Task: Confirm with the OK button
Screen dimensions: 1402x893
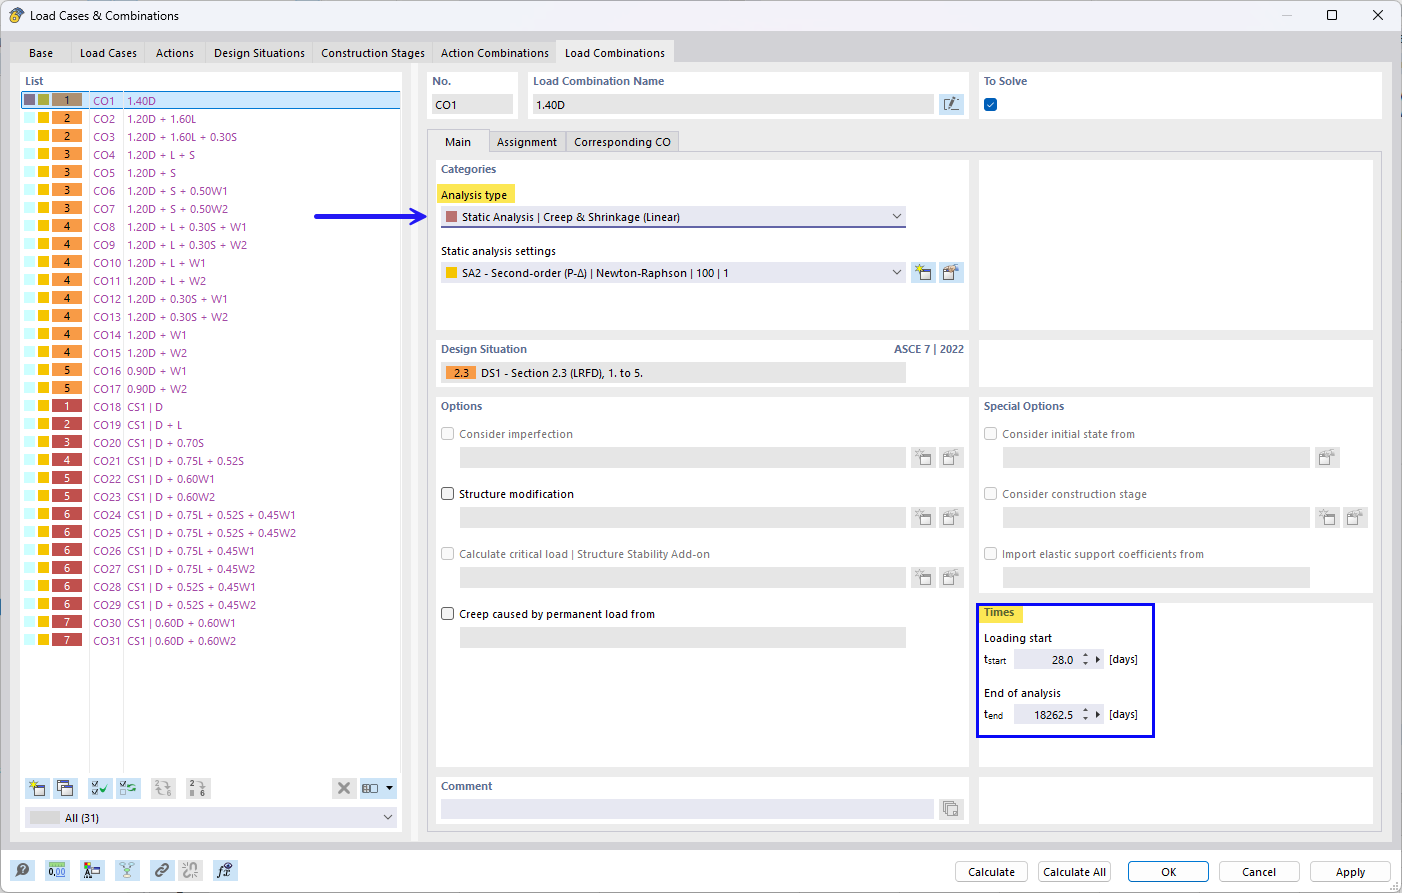Action: 1168,872
